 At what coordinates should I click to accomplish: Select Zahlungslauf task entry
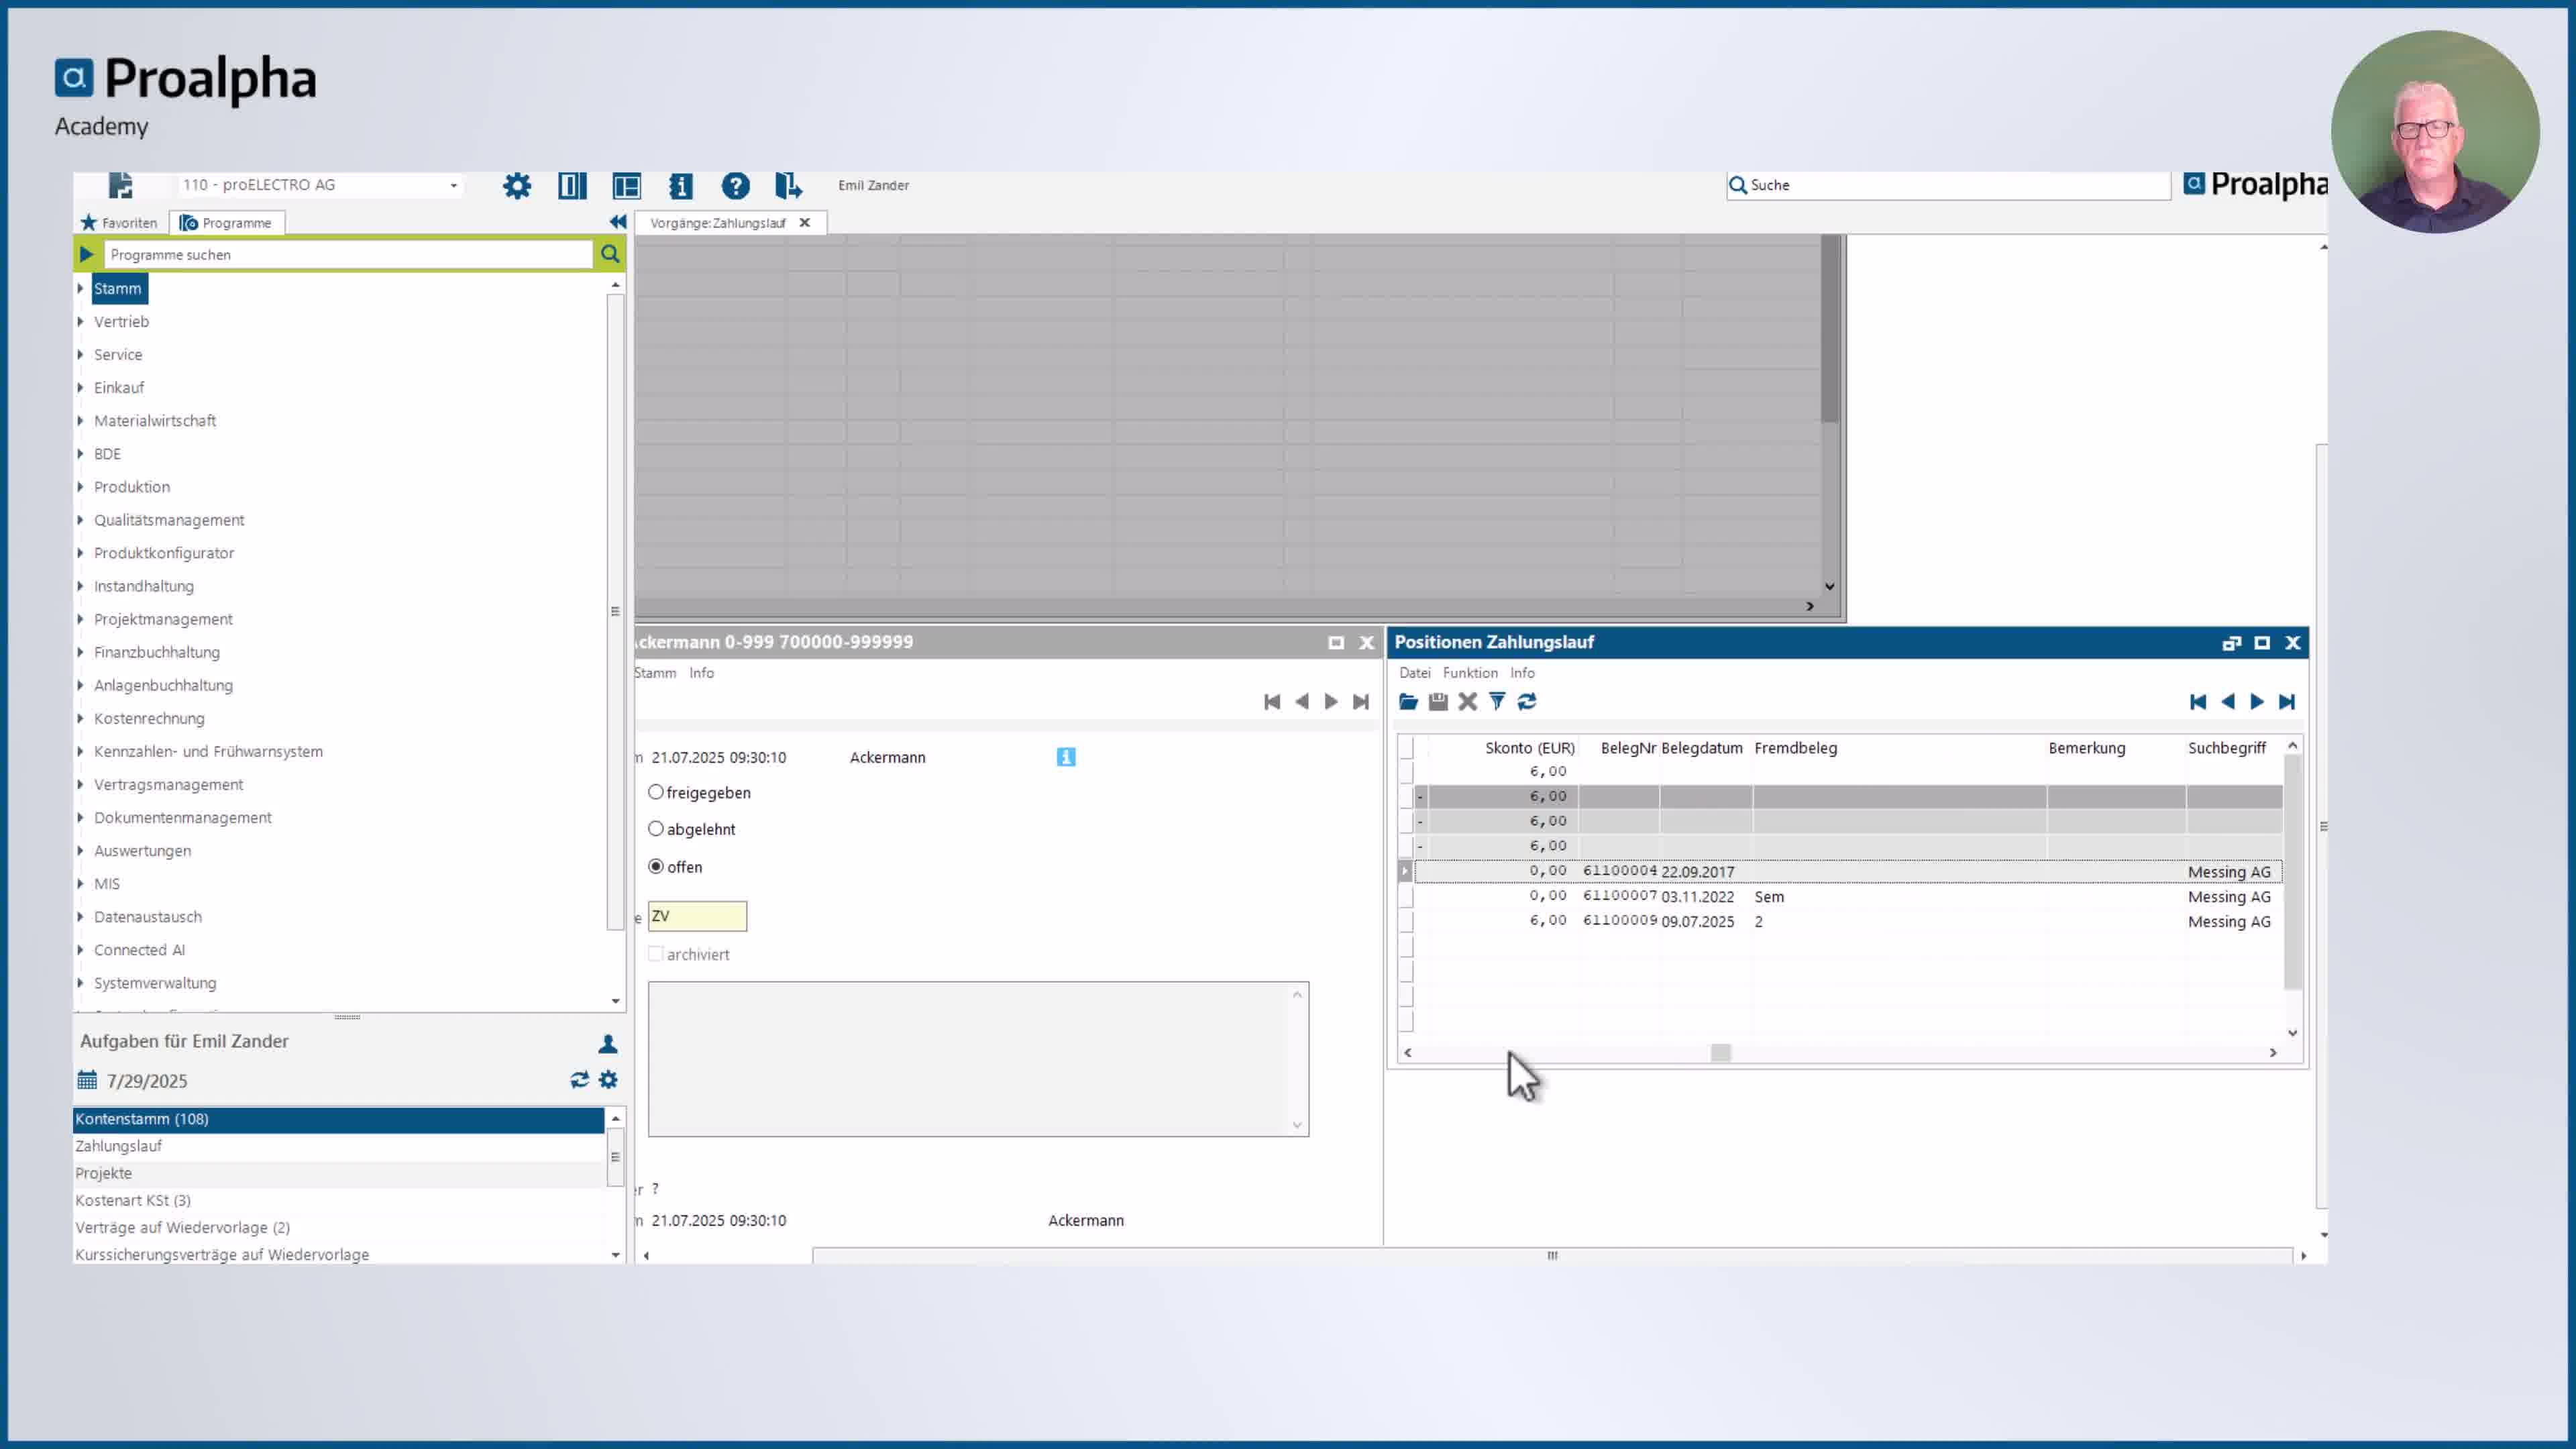339,1146
